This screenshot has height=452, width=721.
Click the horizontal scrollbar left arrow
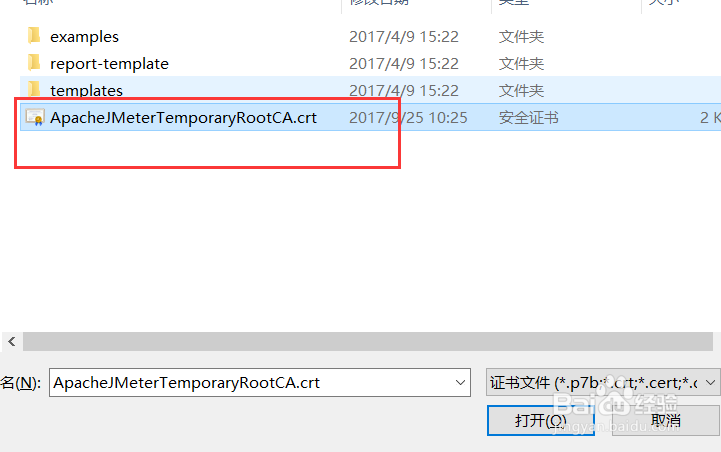pos(12,342)
